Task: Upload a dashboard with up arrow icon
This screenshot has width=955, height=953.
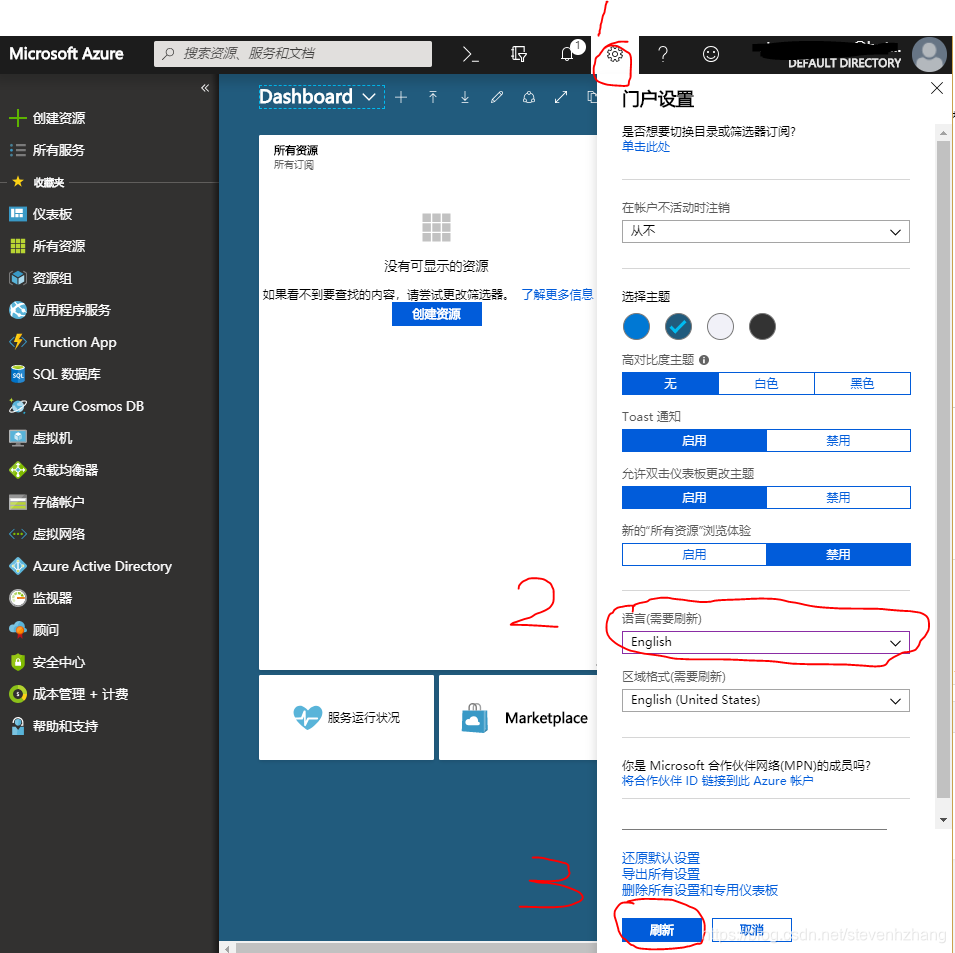Action: coord(433,97)
